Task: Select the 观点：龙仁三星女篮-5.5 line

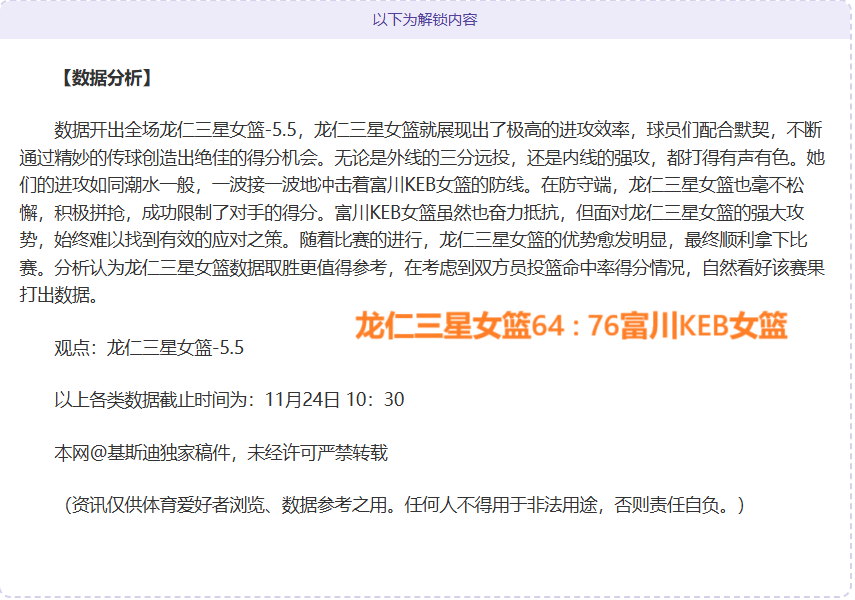Action: tap(149, 348)
